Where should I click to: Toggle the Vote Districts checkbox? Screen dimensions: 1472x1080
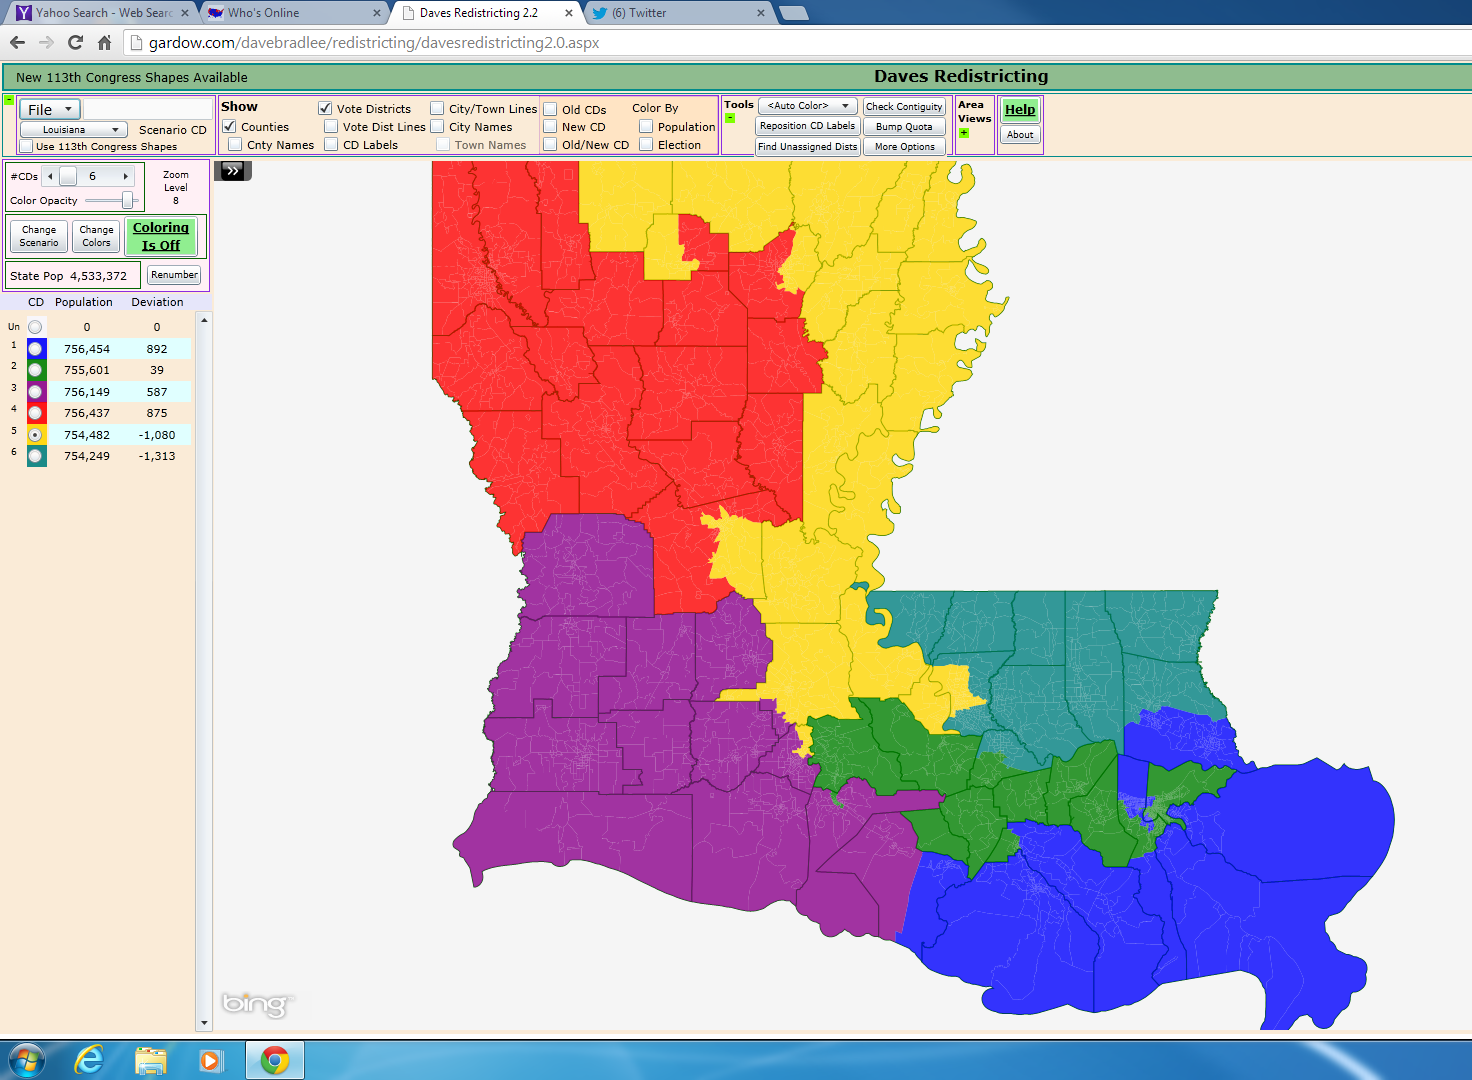pyautogui.click(x=325, y=108)
